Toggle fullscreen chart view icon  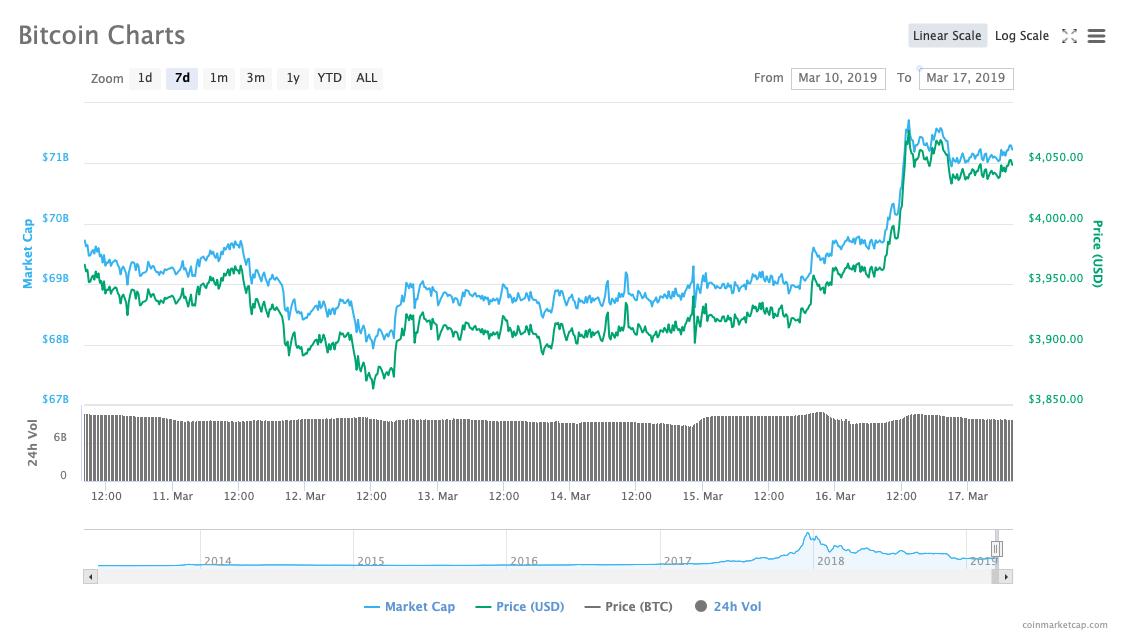point(1069,36)
